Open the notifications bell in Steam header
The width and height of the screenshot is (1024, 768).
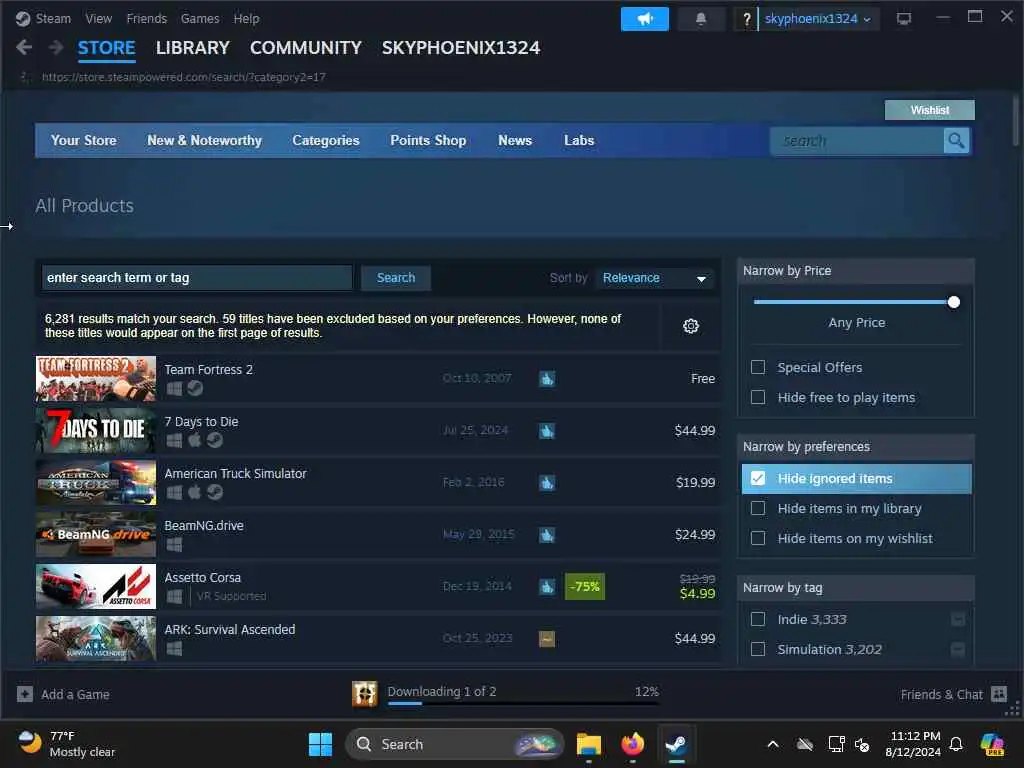[x=701, y=19]
